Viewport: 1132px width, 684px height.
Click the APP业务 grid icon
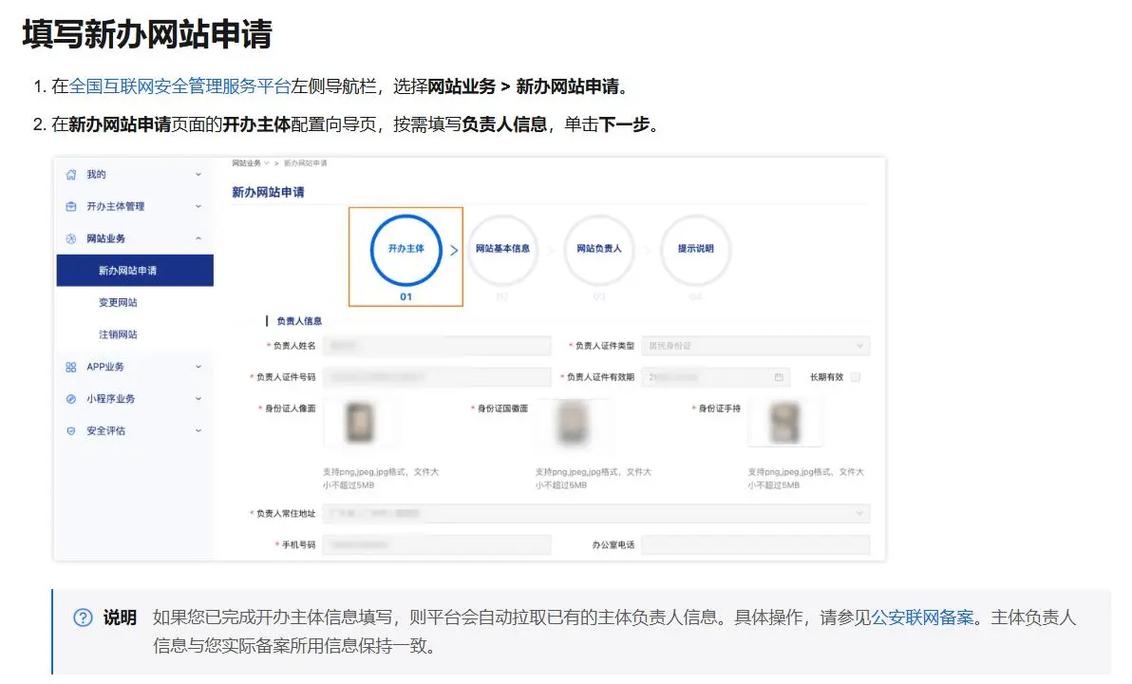pyautogui.click(x=71, y=367)
